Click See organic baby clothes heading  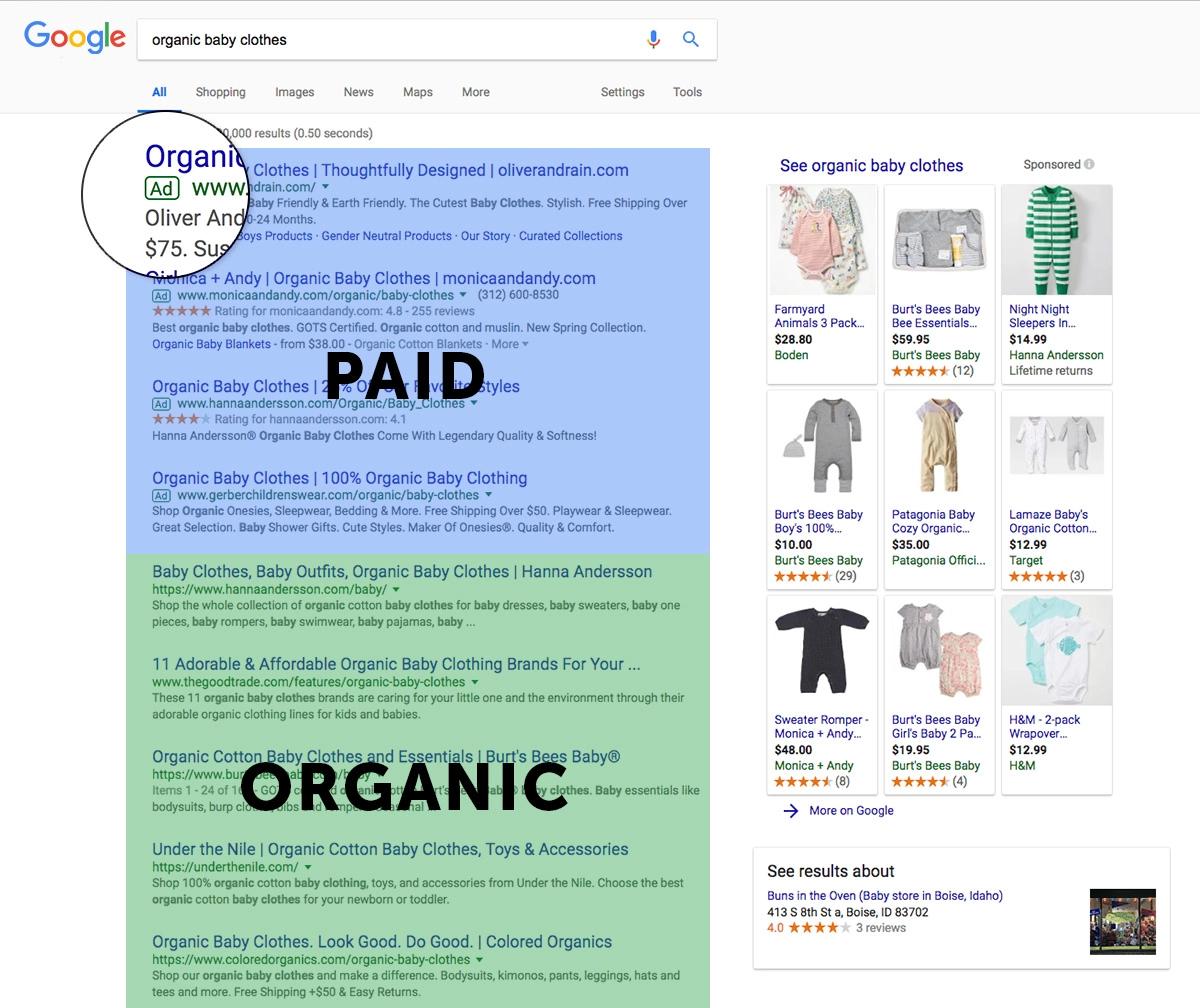(871, 166)
